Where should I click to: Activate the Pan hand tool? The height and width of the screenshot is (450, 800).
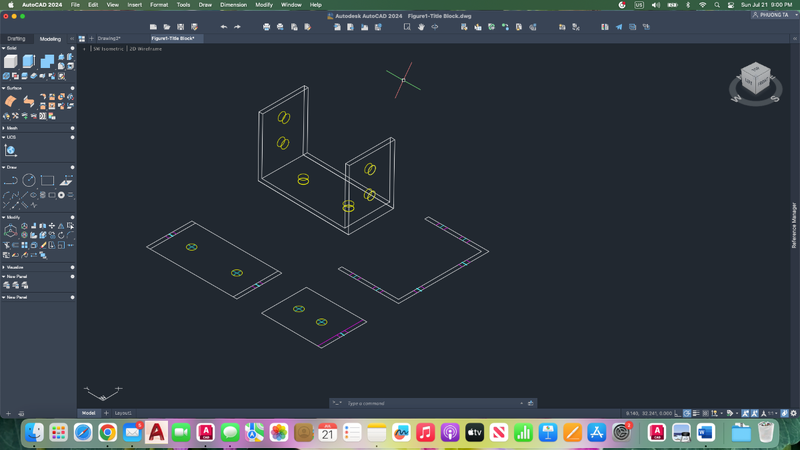[421, 27]
